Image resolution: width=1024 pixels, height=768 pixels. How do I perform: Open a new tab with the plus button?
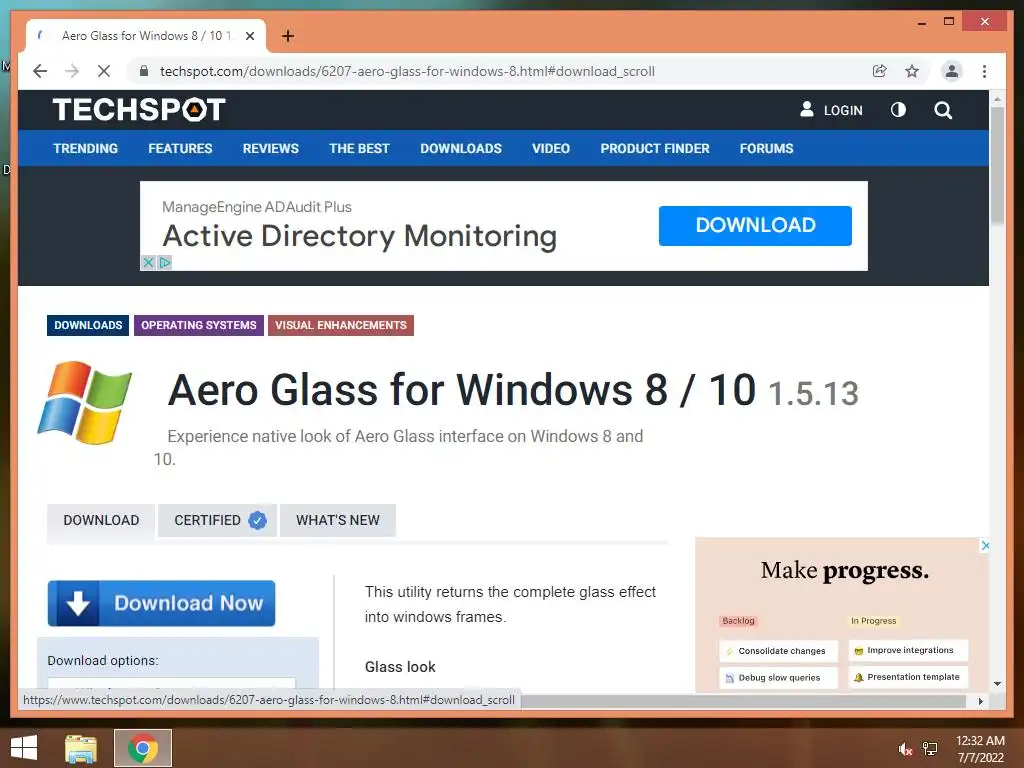288,36
